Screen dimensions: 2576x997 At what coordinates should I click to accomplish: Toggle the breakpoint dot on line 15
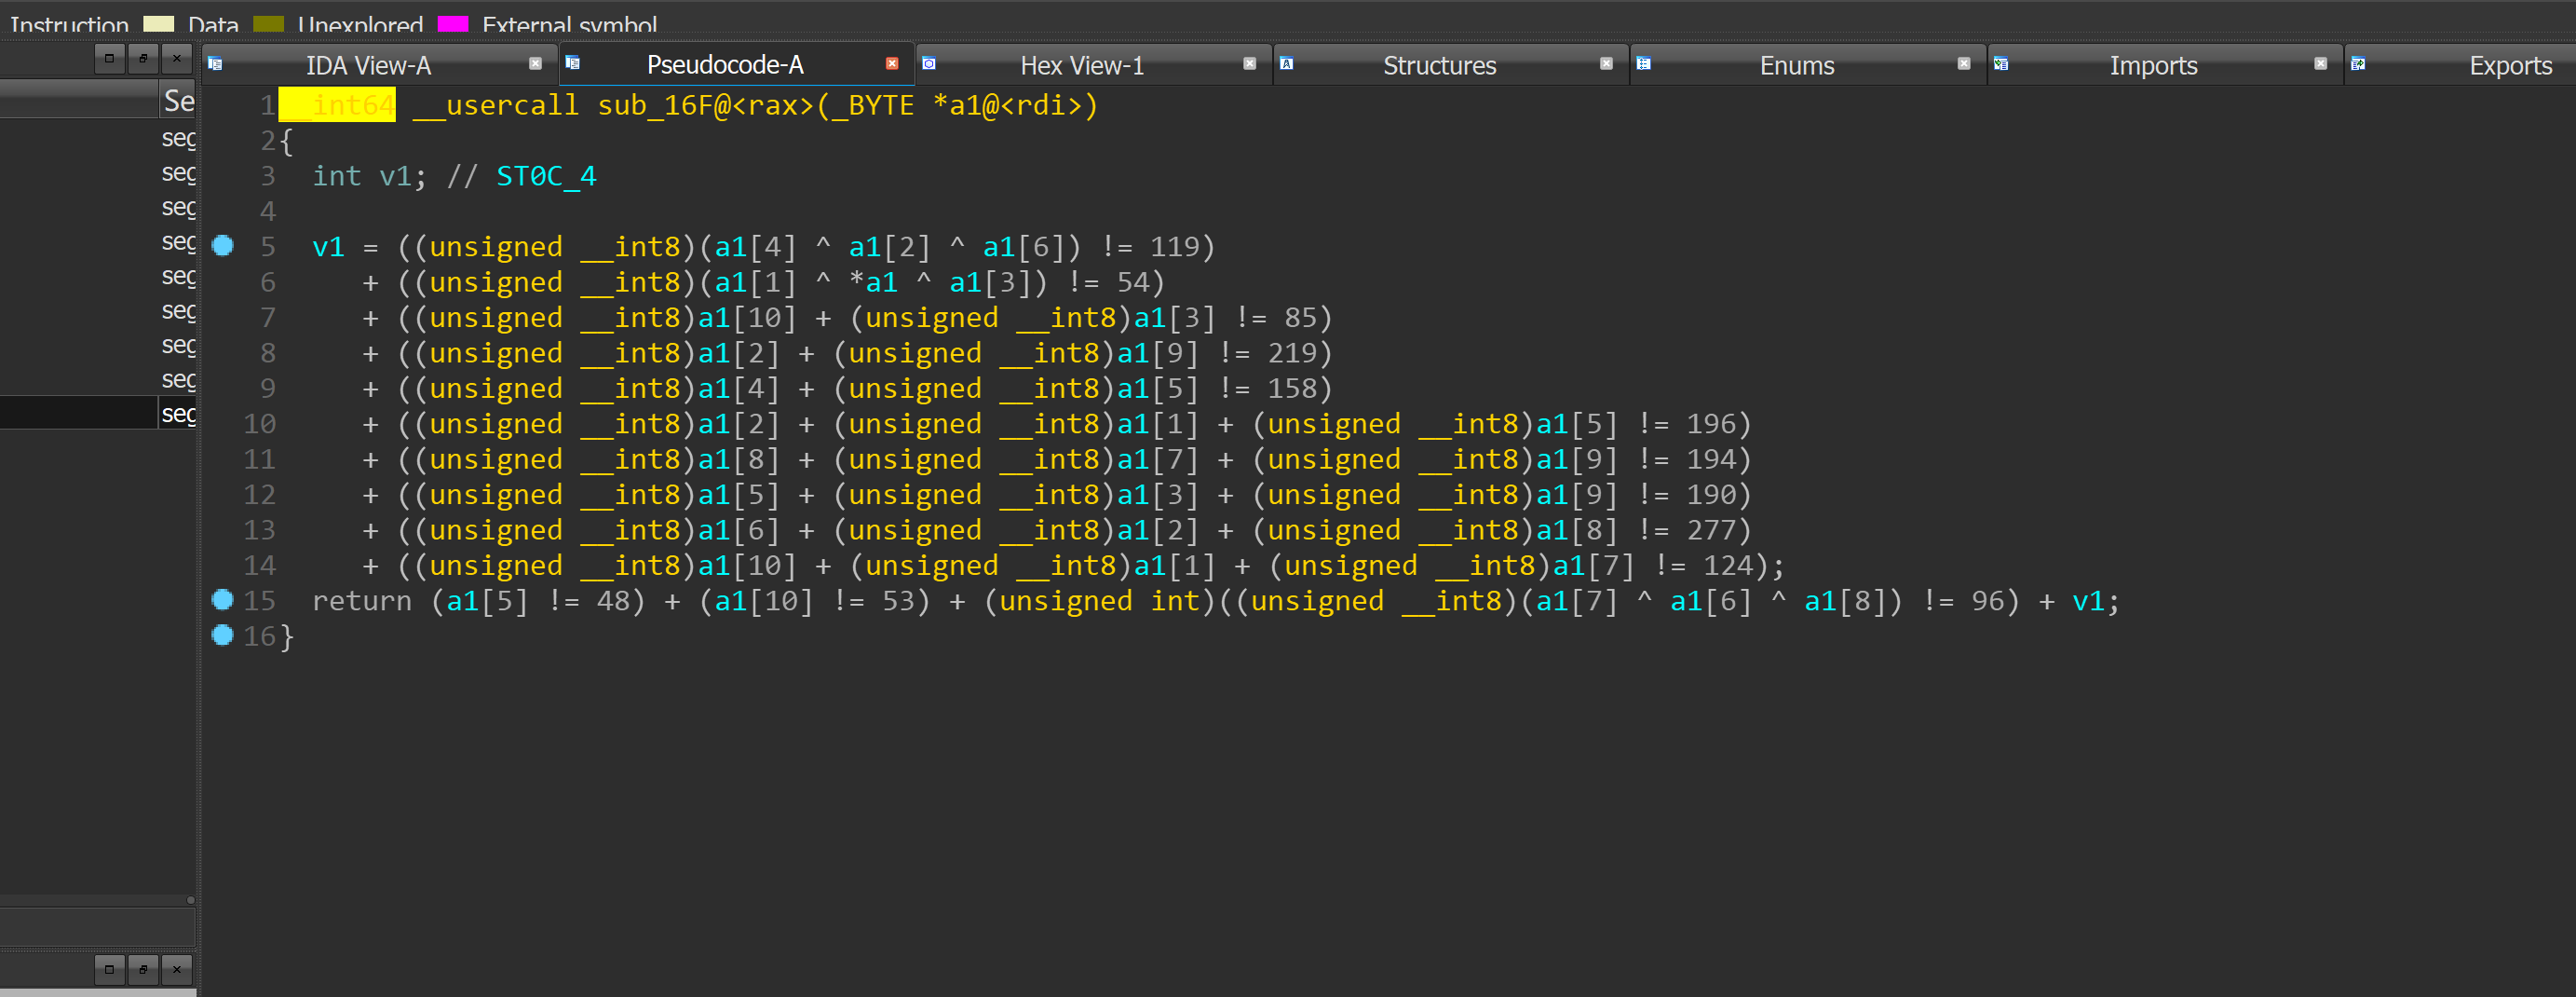pos(223,599)
